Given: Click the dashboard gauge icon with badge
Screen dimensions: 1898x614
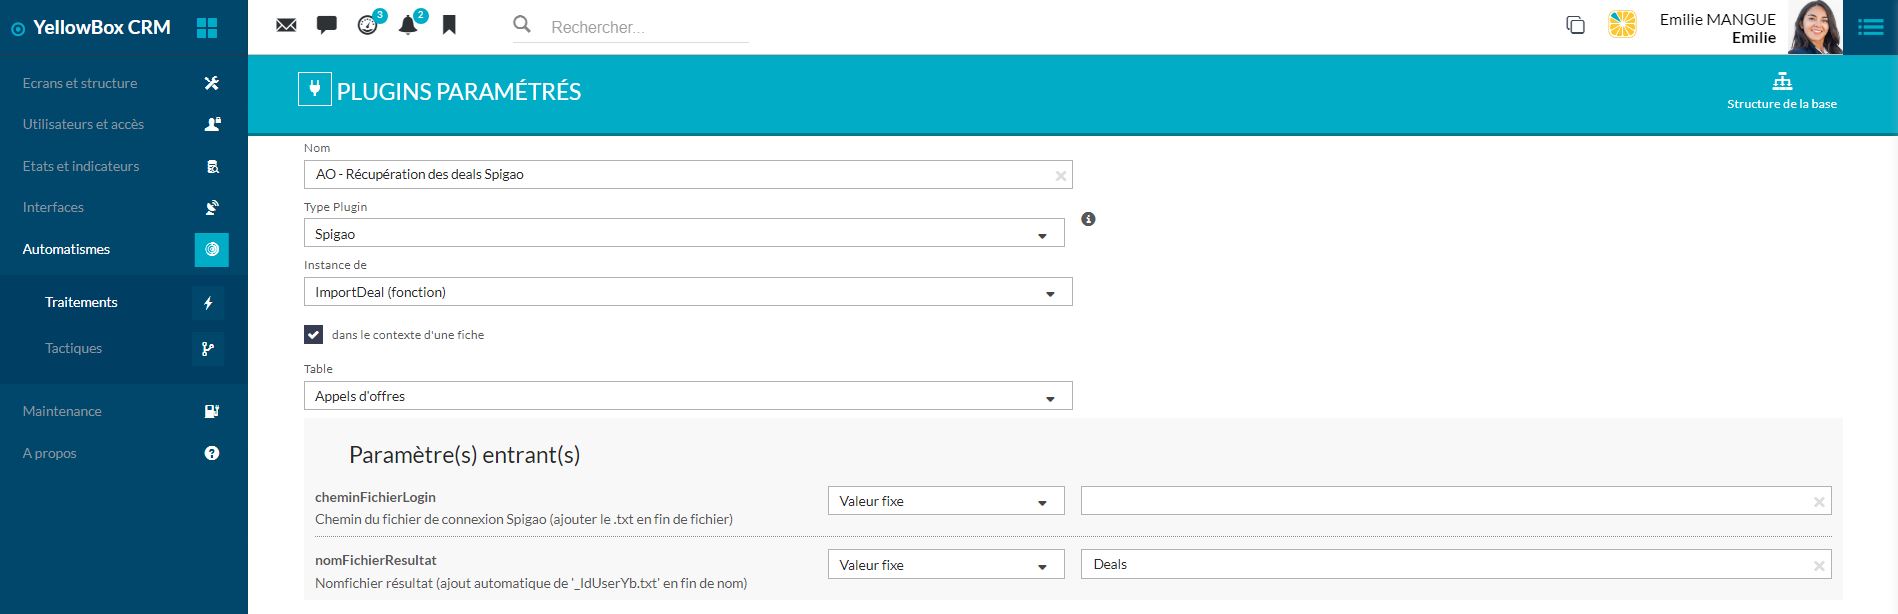Looking at the screenshot, I should [368, 26].
